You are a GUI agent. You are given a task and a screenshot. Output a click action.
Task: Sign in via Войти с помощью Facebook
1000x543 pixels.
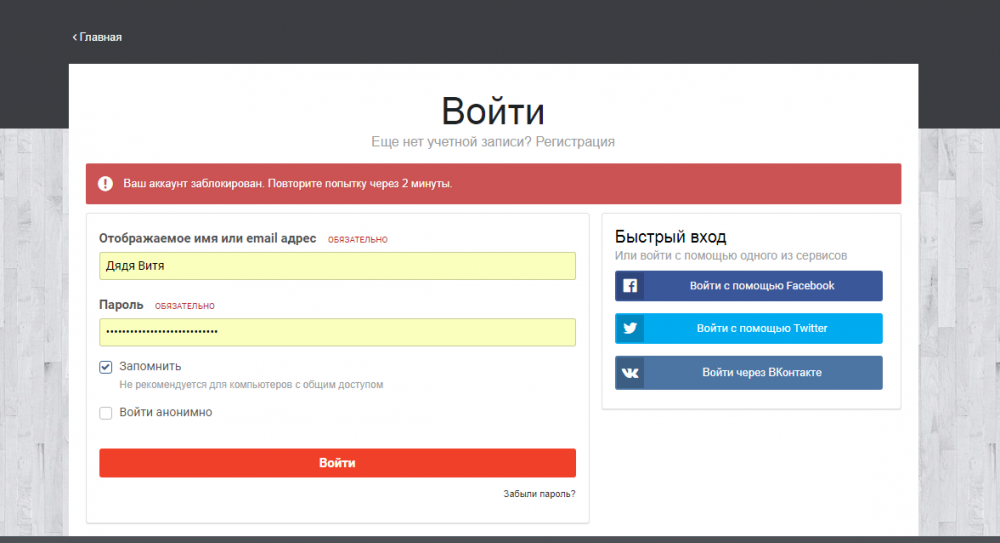pyautogui.click(x=761, y=286)
